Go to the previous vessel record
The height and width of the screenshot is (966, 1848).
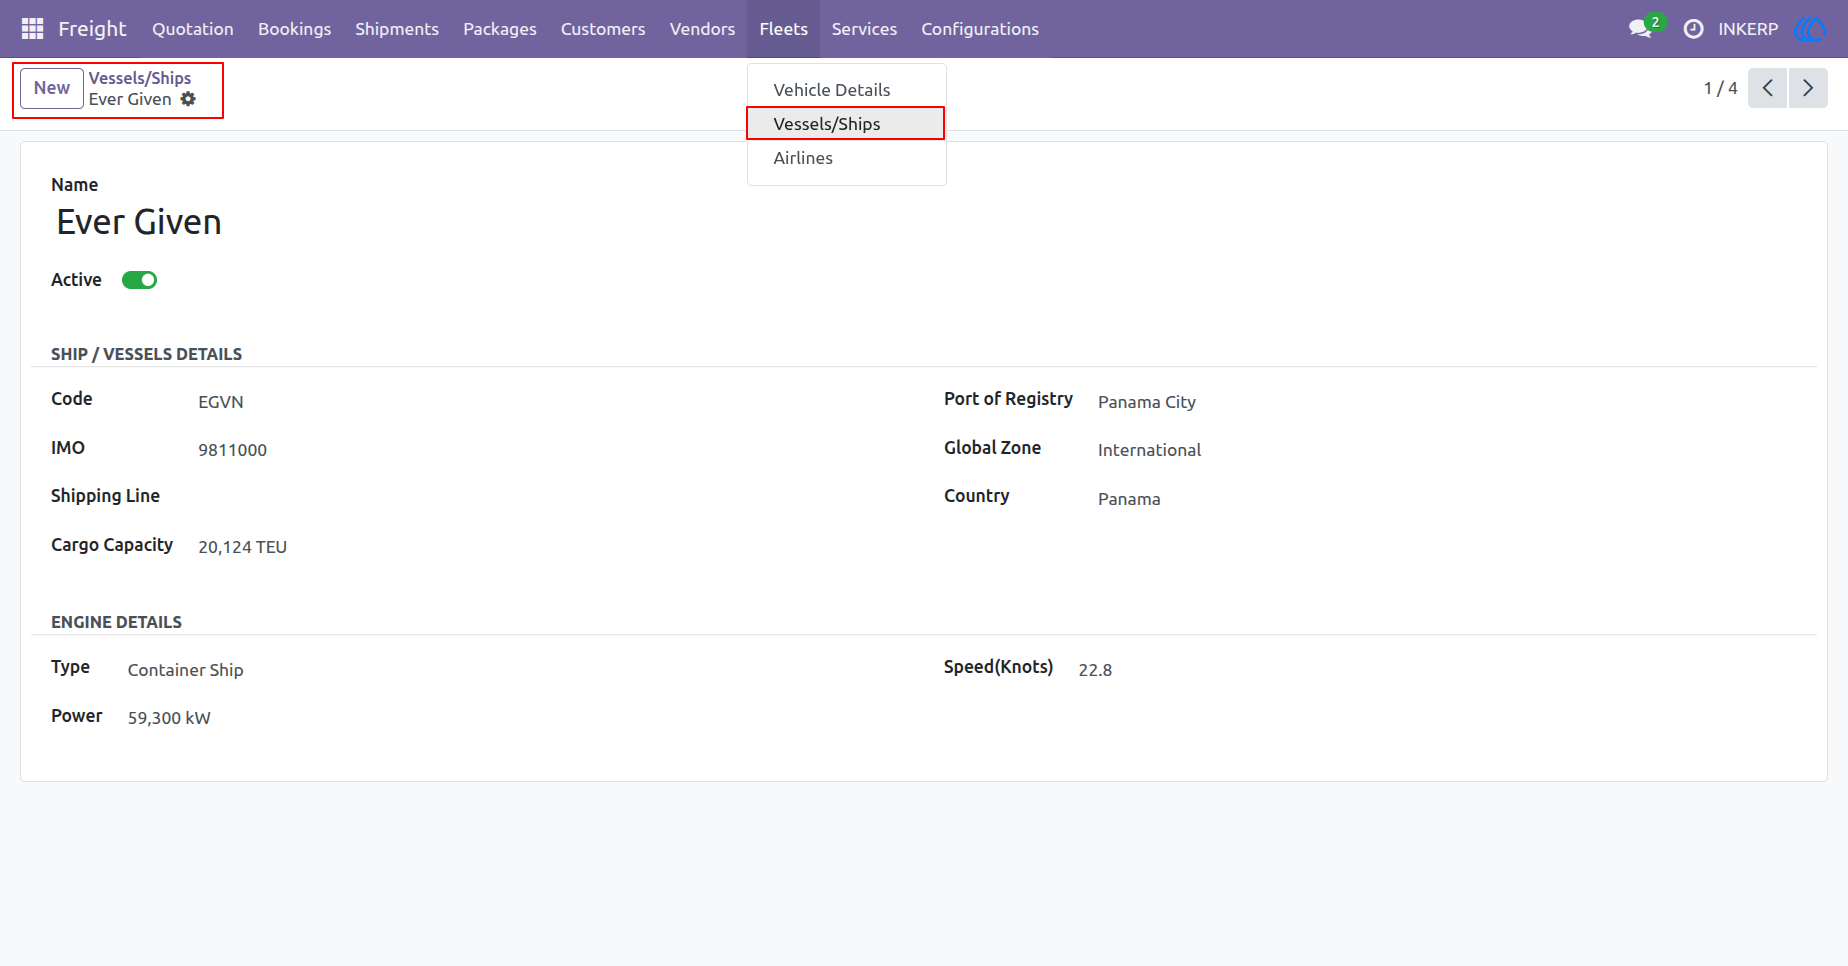pyautogui.click(x=1767, y=88)
